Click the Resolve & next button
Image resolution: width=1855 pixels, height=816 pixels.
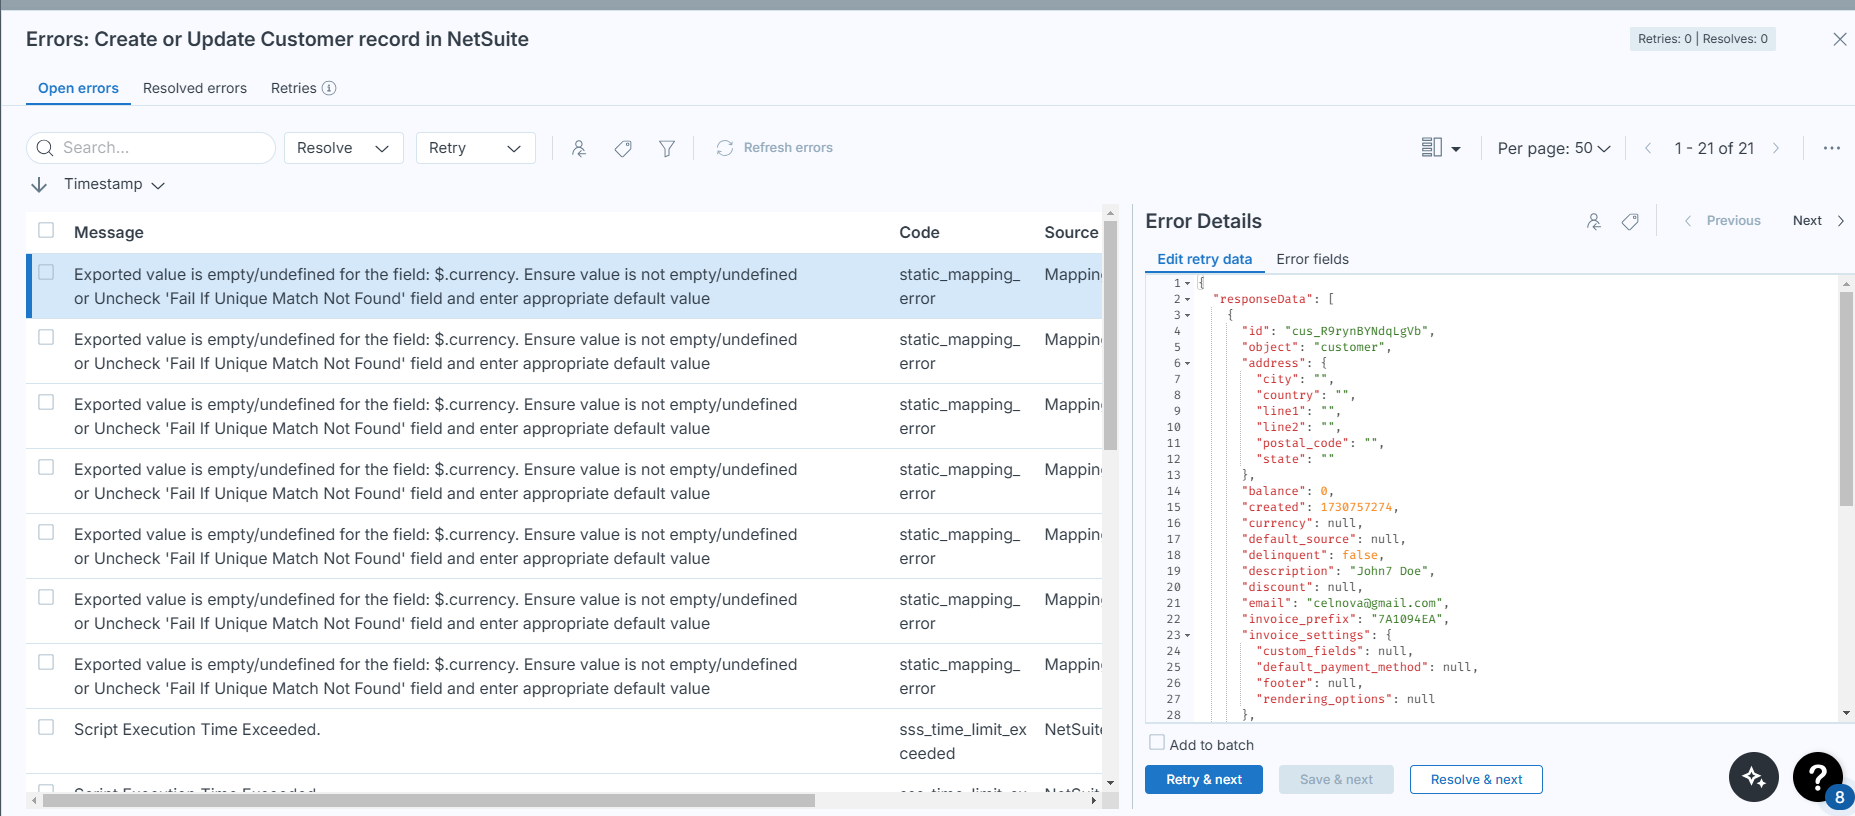tap(1475, 780)
